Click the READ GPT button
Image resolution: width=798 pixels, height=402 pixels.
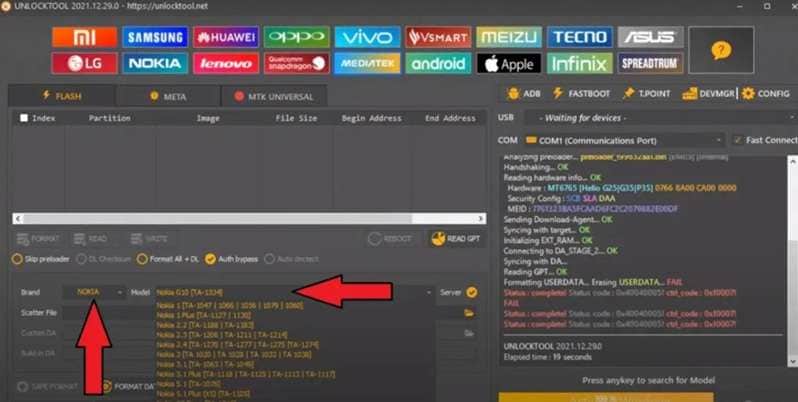point(456,239)
